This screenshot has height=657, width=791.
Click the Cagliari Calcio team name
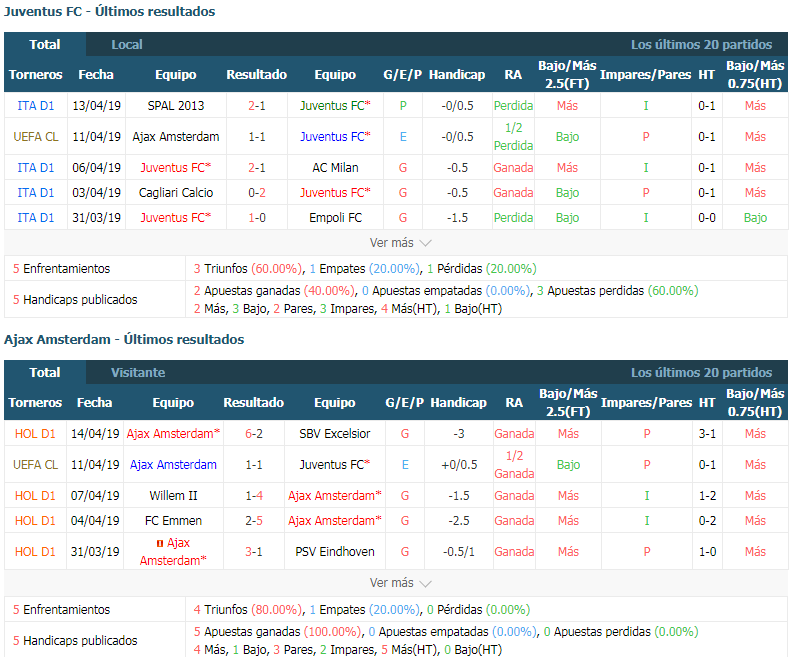(x=176, y=193)
